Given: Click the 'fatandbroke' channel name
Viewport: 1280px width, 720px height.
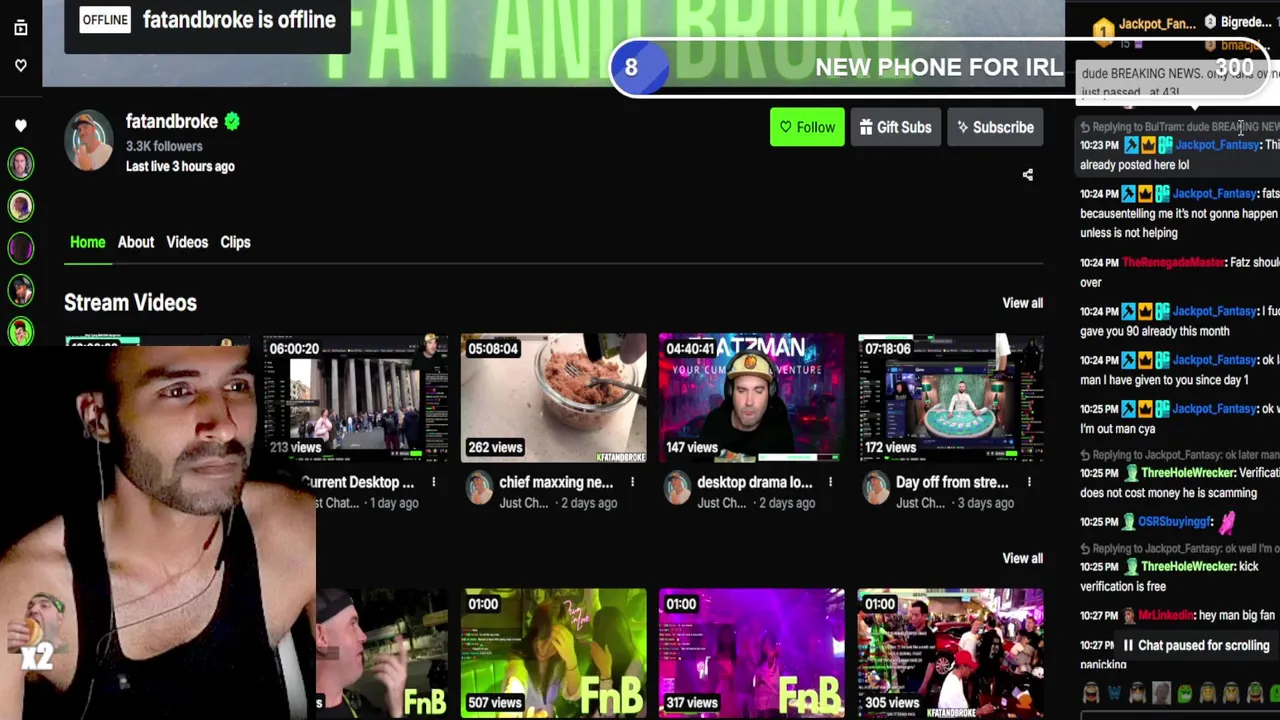Looking at the screenshot, I should tap(172, 121).
